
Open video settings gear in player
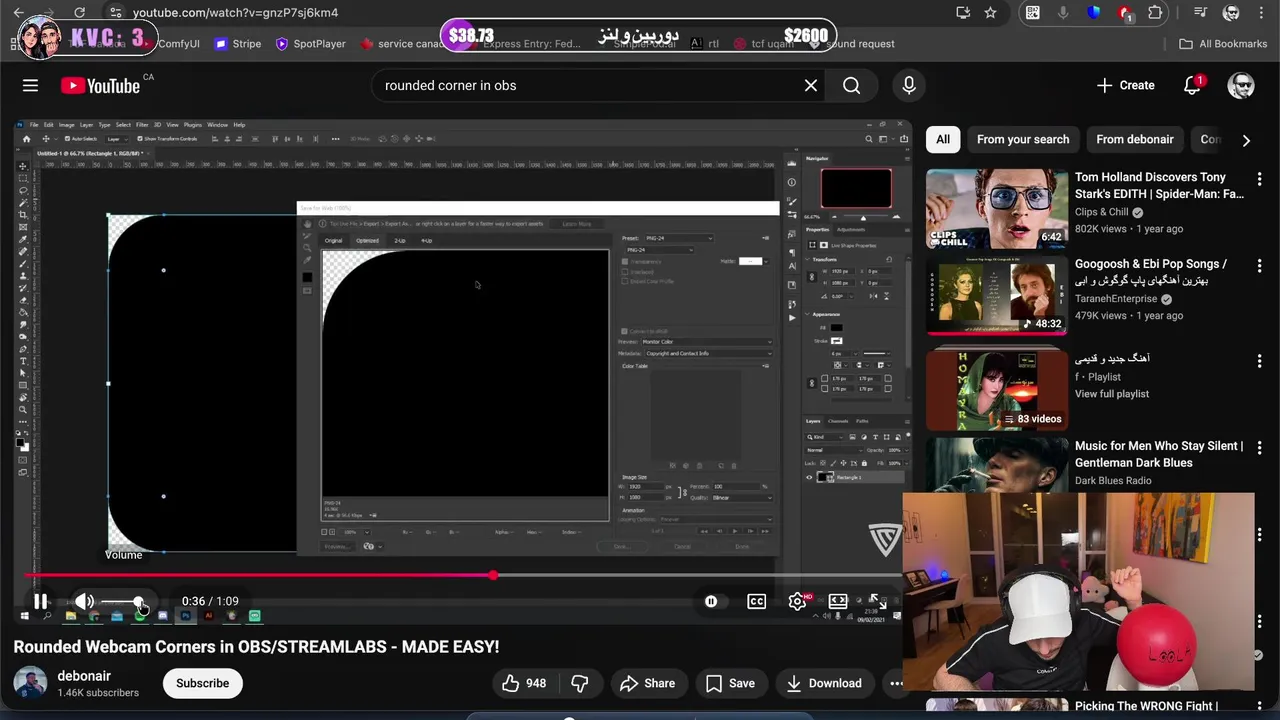pos(797,601)
